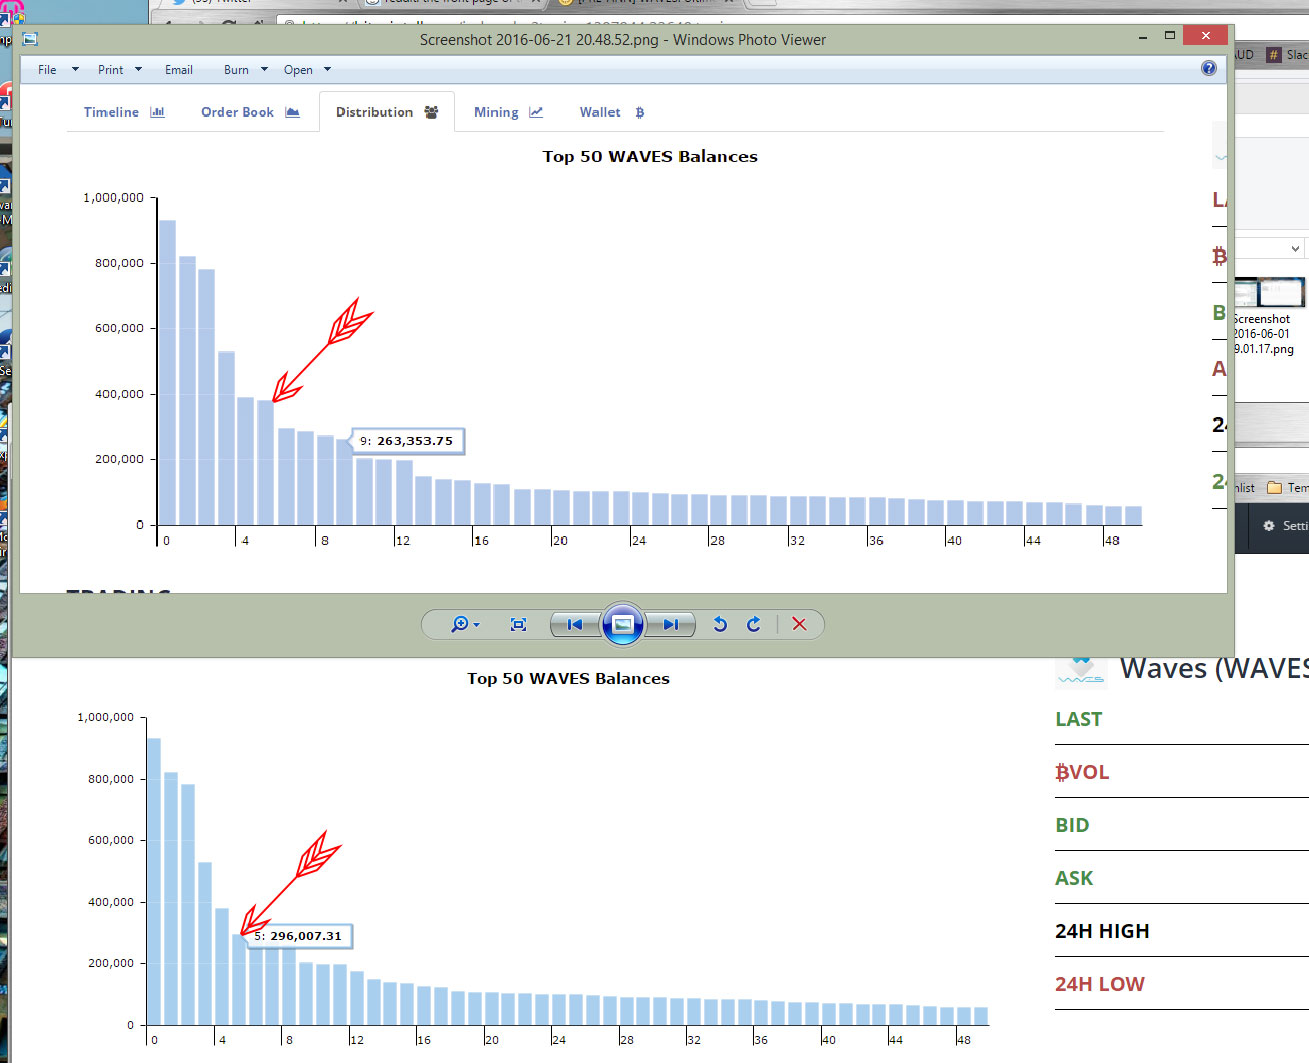Switch to the Mining tab
This screenshot has width=1309, height=1063.
[x=508, y=112]
